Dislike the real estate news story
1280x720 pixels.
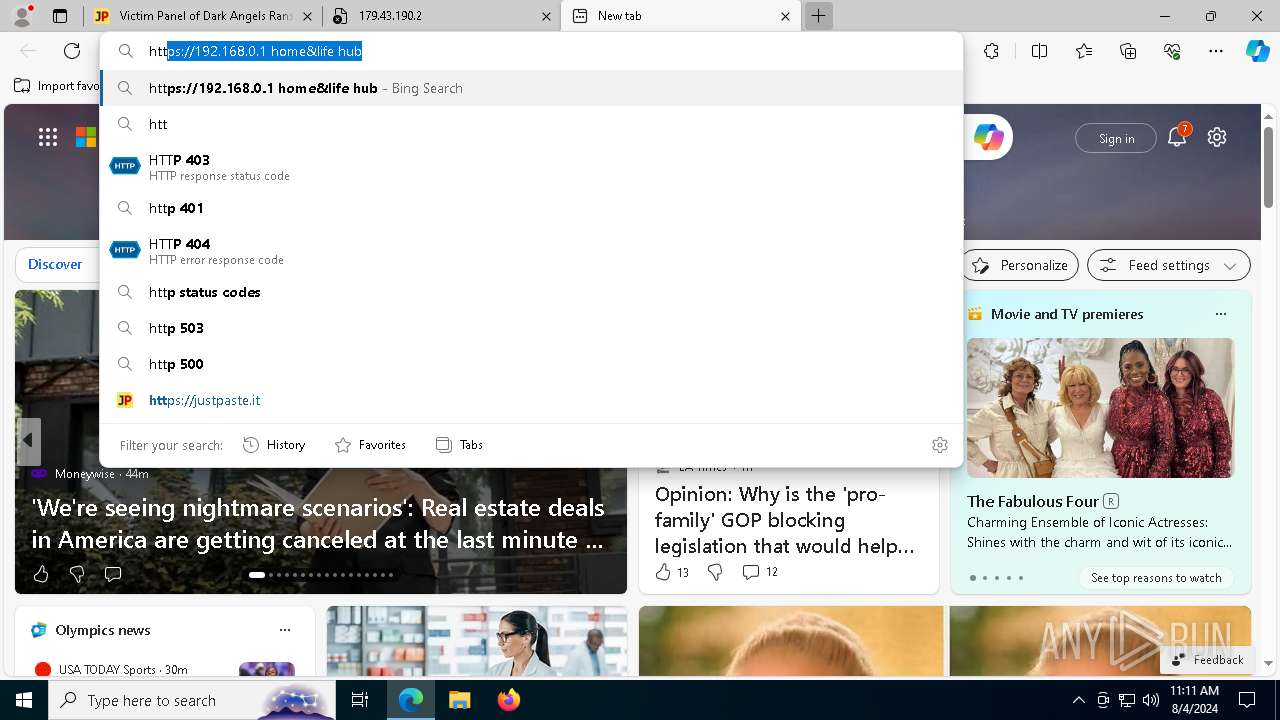click(x=77, y=574)
